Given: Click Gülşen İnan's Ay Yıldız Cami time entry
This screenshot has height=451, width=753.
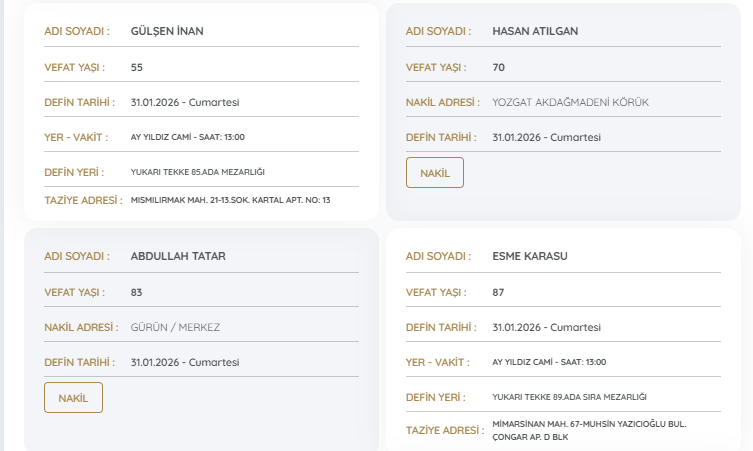Looking at the screenshot, I should (188, 137).
